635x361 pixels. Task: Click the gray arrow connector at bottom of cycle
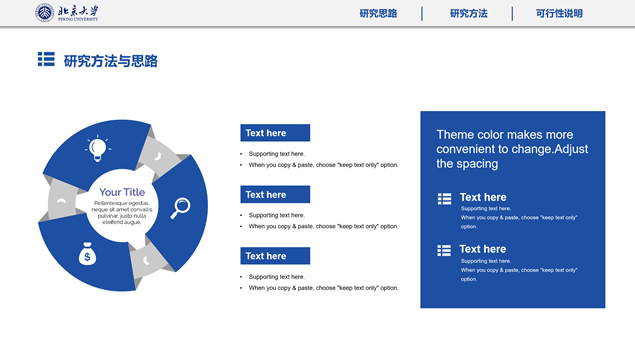[x=147, y=261]
